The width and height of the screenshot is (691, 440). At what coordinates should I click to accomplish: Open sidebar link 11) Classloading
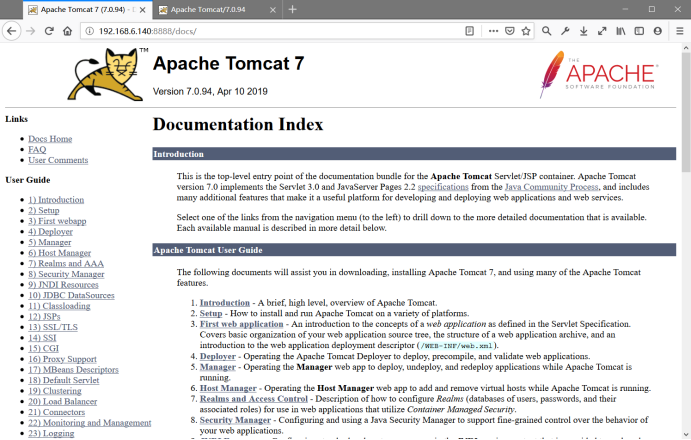click(59, 306)
